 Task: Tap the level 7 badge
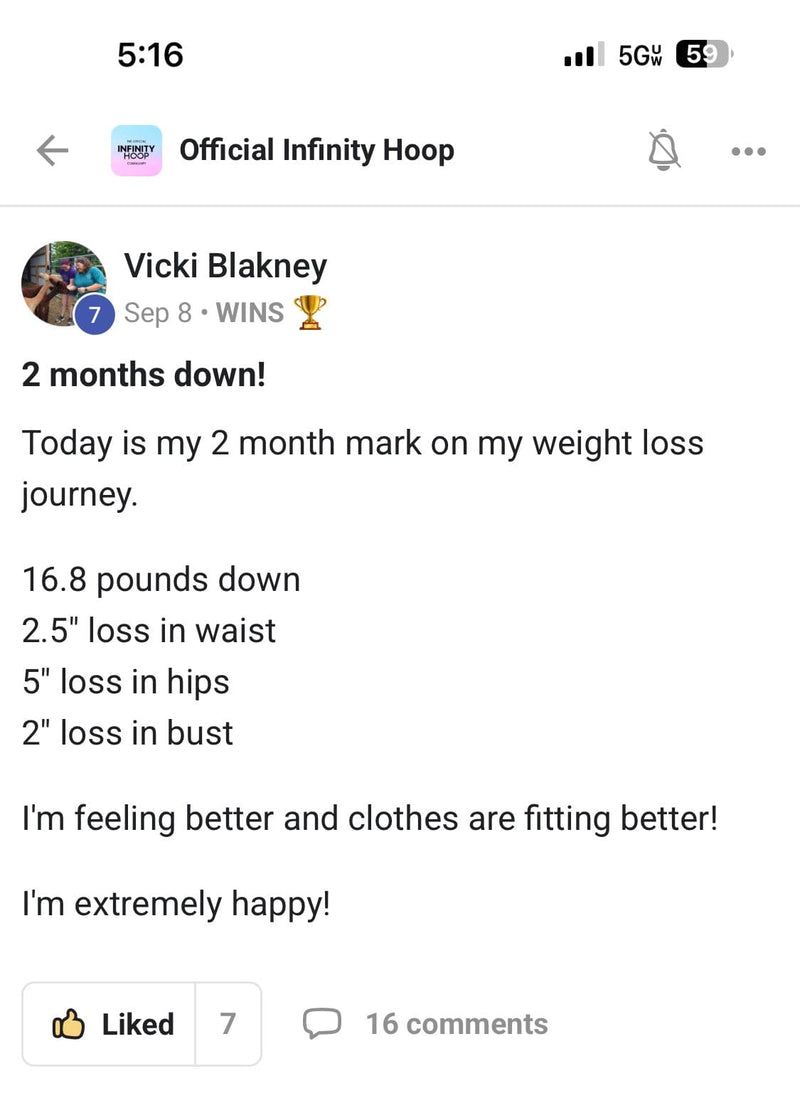point(95,314)
